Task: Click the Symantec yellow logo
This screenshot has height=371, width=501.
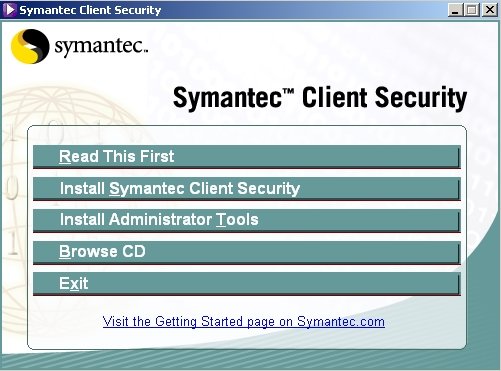Action: click(x=30, y=46)
